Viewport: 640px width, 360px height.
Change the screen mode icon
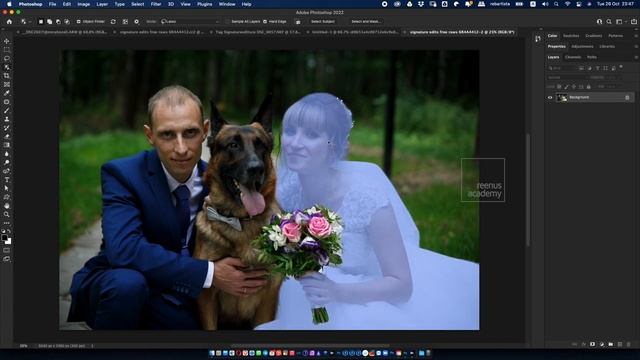(7, 259)
